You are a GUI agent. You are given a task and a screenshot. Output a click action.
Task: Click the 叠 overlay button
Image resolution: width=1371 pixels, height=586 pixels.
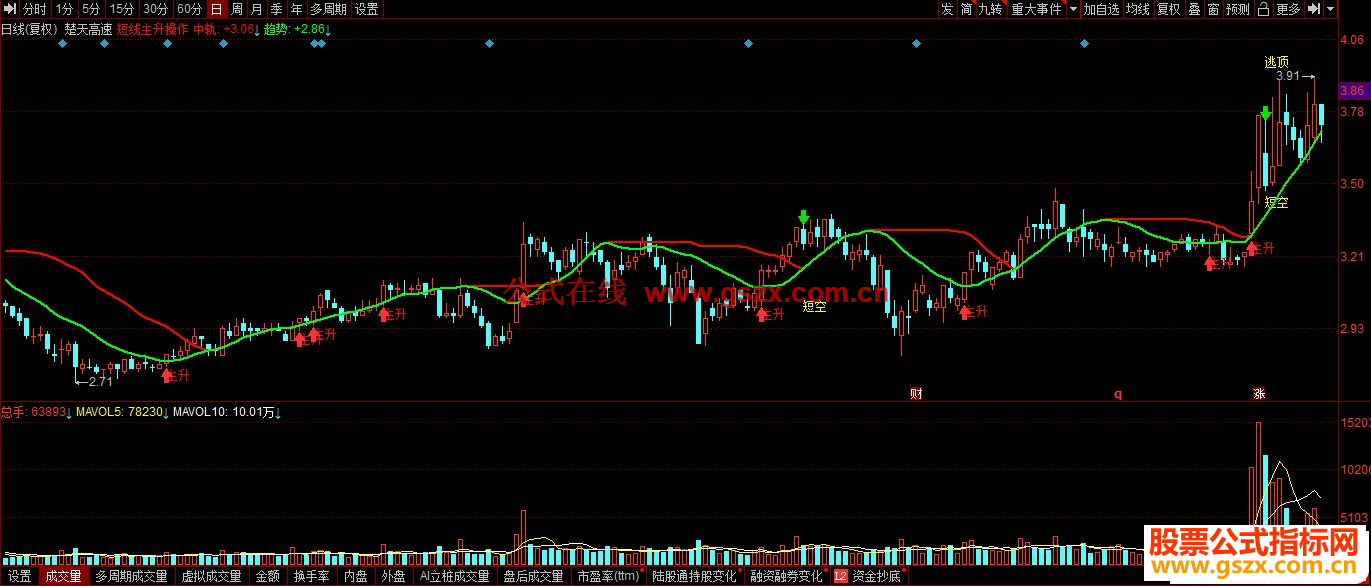pyautogui.click(x=1194, y=9)
